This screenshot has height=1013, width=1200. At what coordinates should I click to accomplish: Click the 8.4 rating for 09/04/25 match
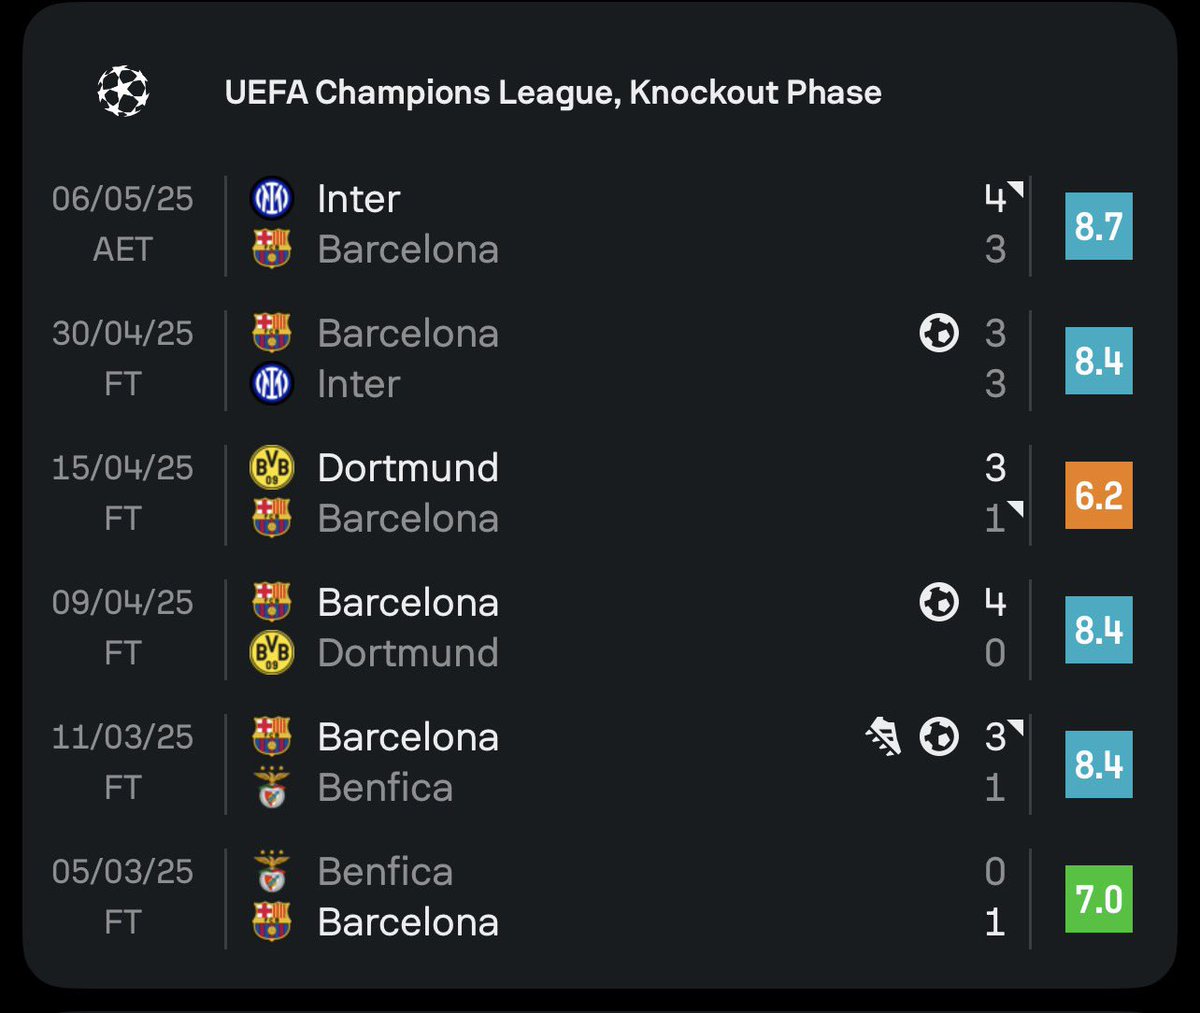point(1099,630)
